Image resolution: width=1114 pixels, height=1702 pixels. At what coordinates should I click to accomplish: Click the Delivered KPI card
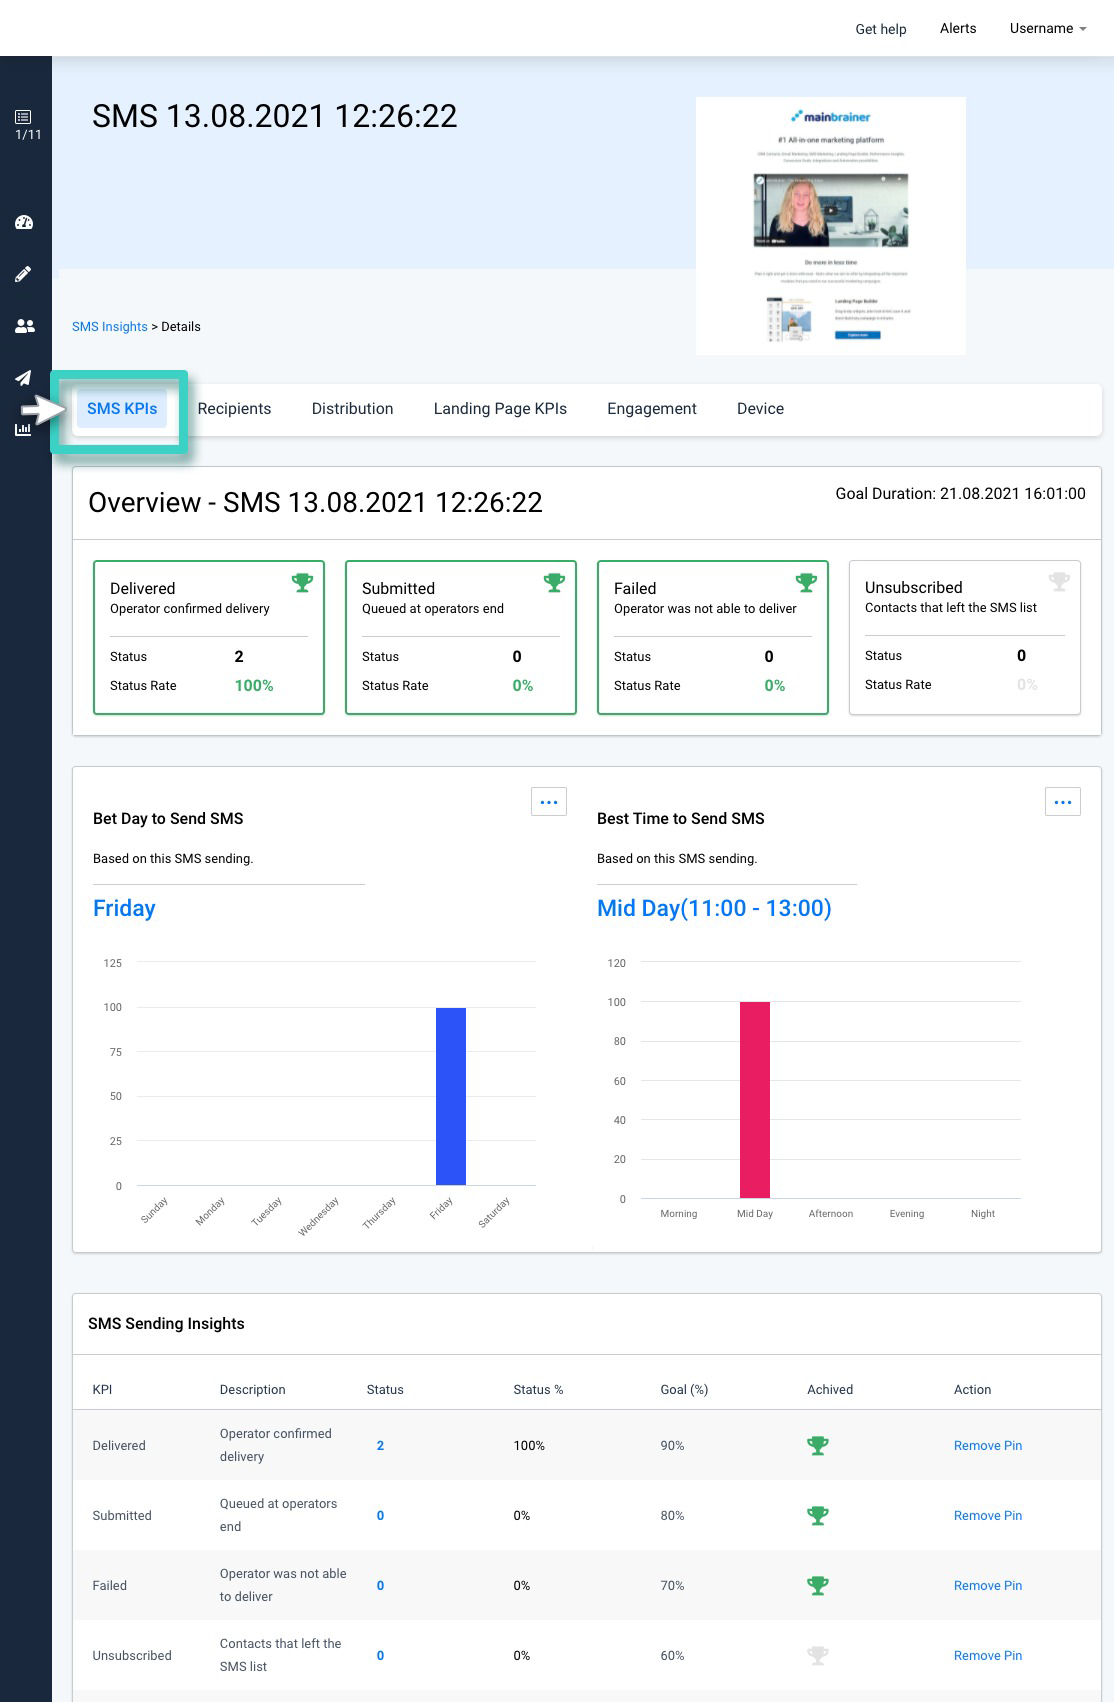tap(209, 637)
